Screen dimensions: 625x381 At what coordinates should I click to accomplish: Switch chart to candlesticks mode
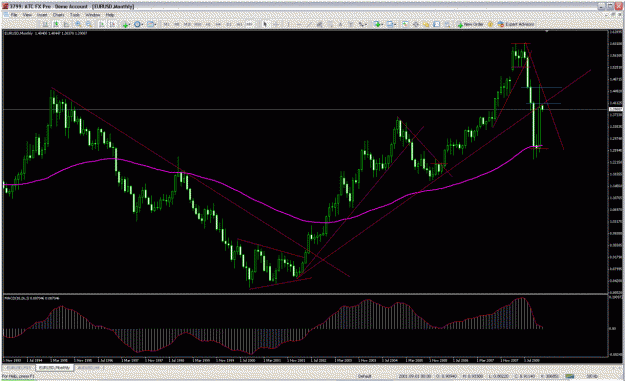tap(56, 24)
